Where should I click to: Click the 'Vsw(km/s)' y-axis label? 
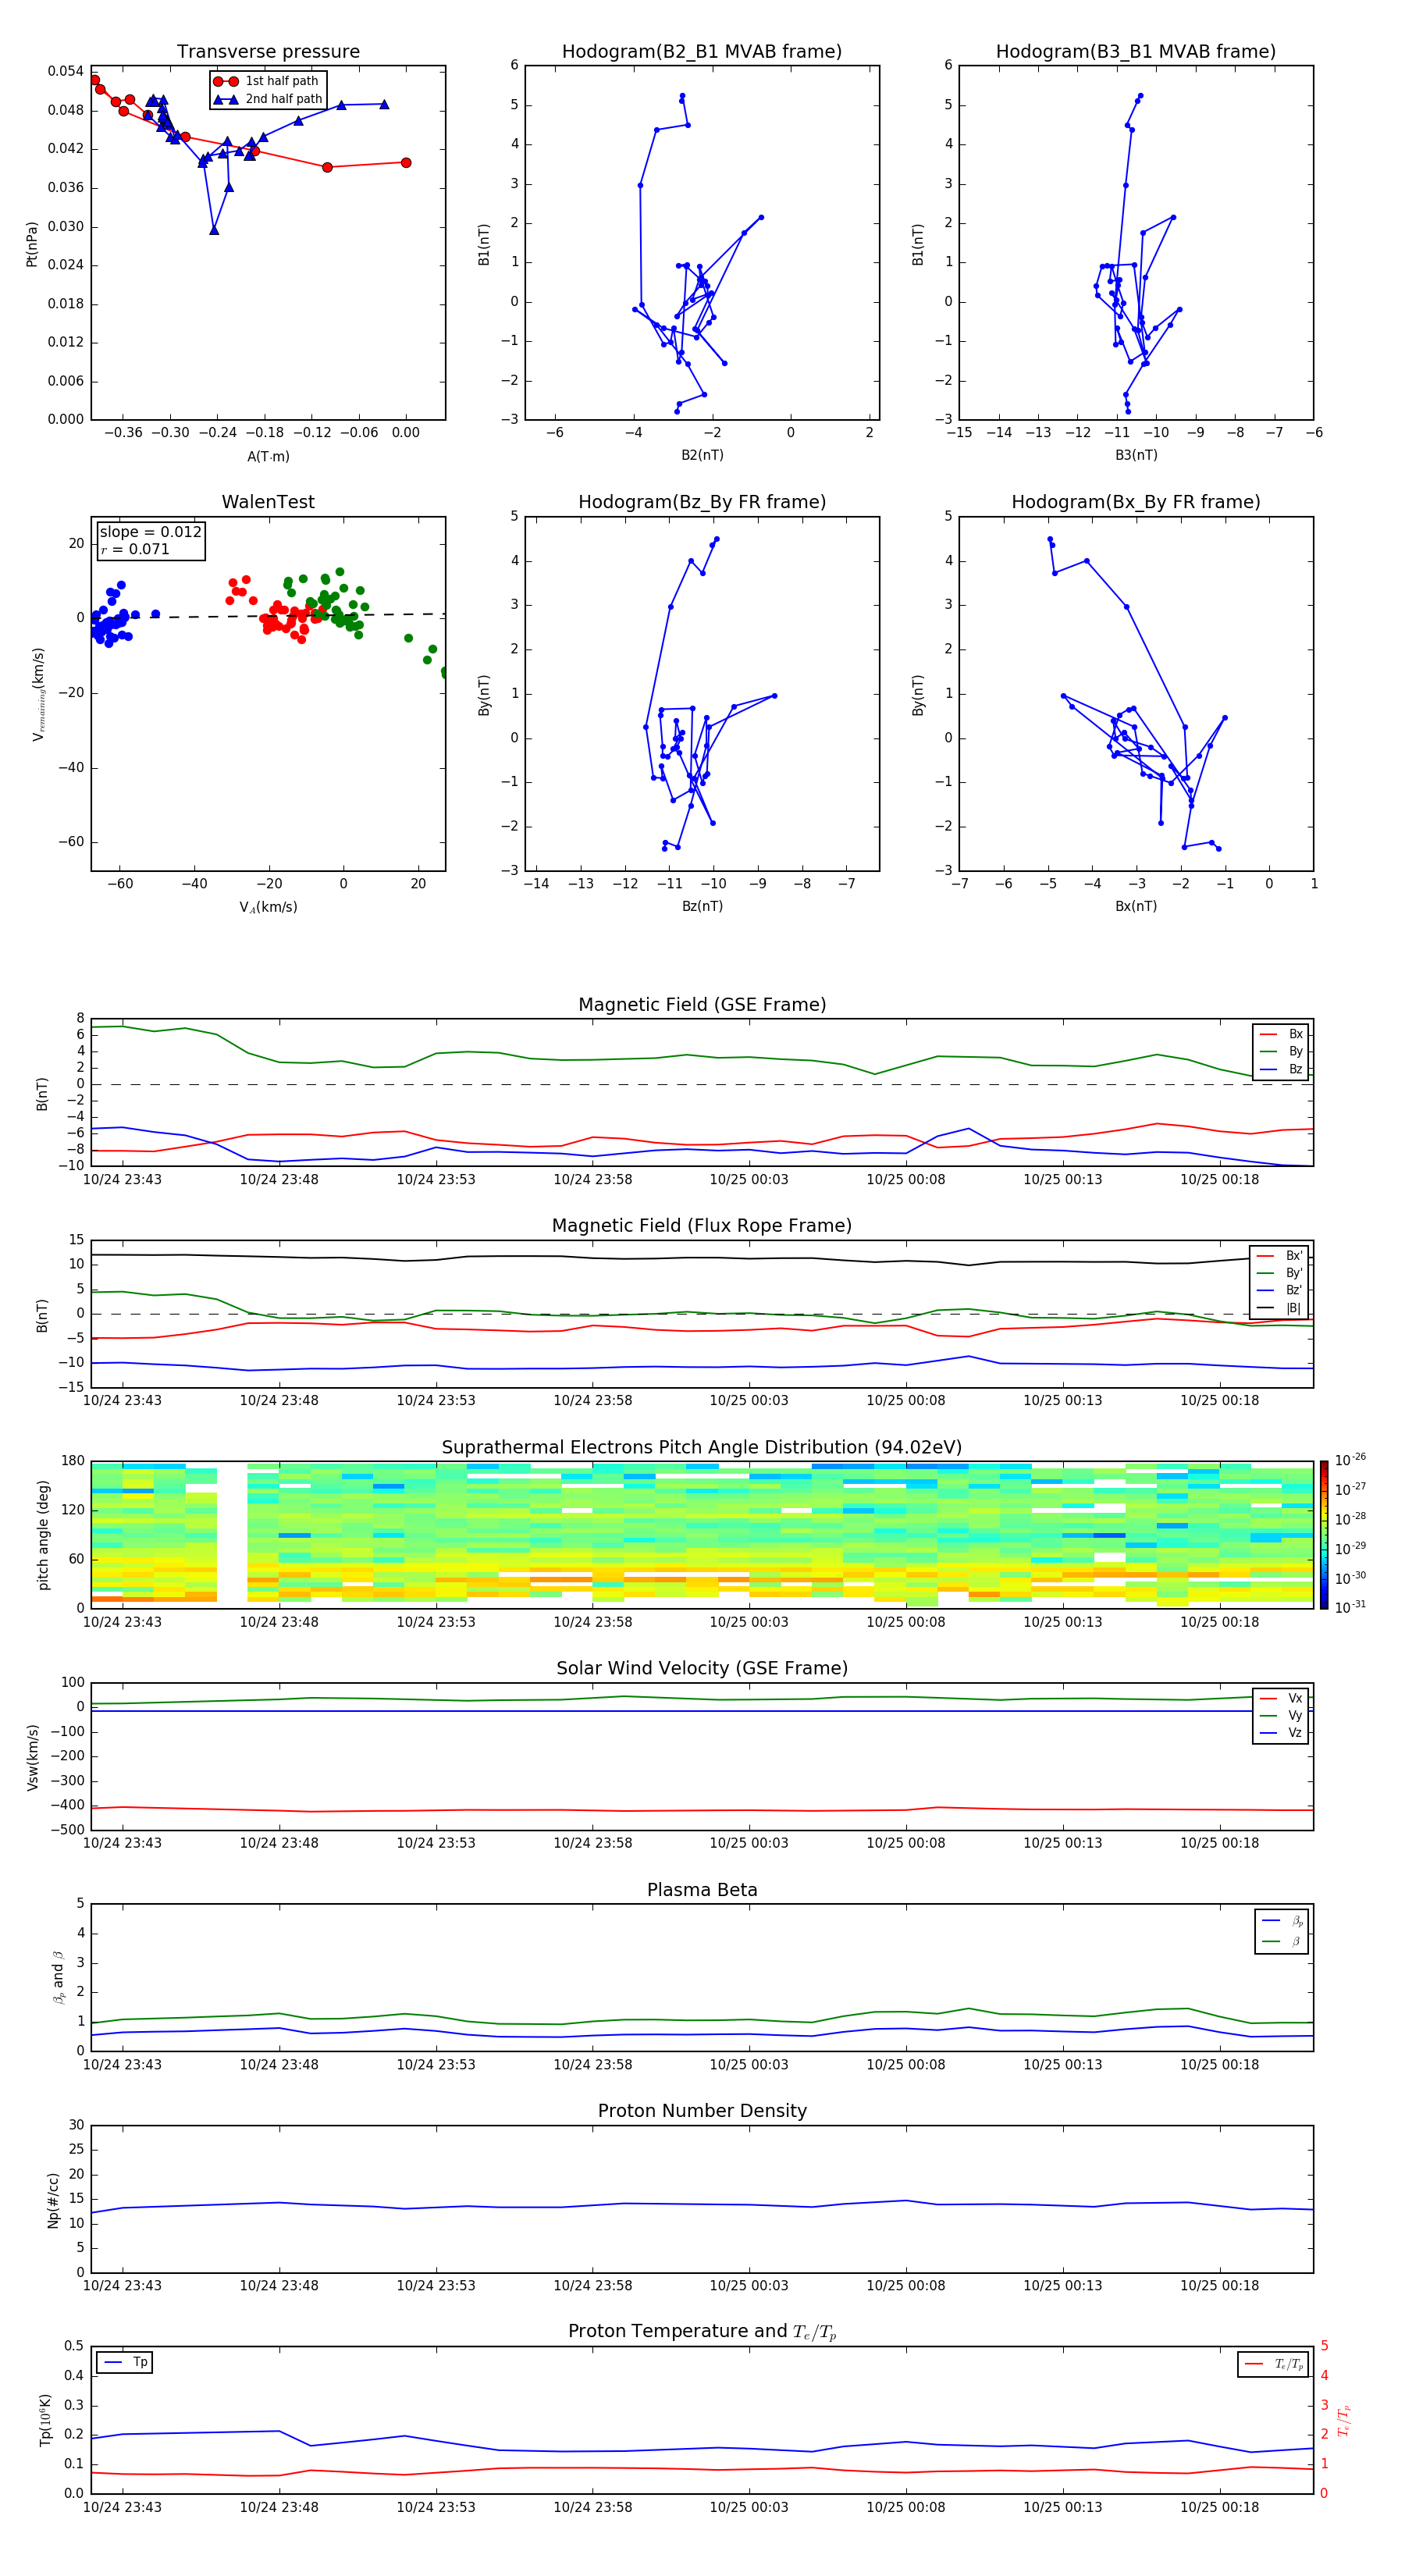coord(33,1757)
